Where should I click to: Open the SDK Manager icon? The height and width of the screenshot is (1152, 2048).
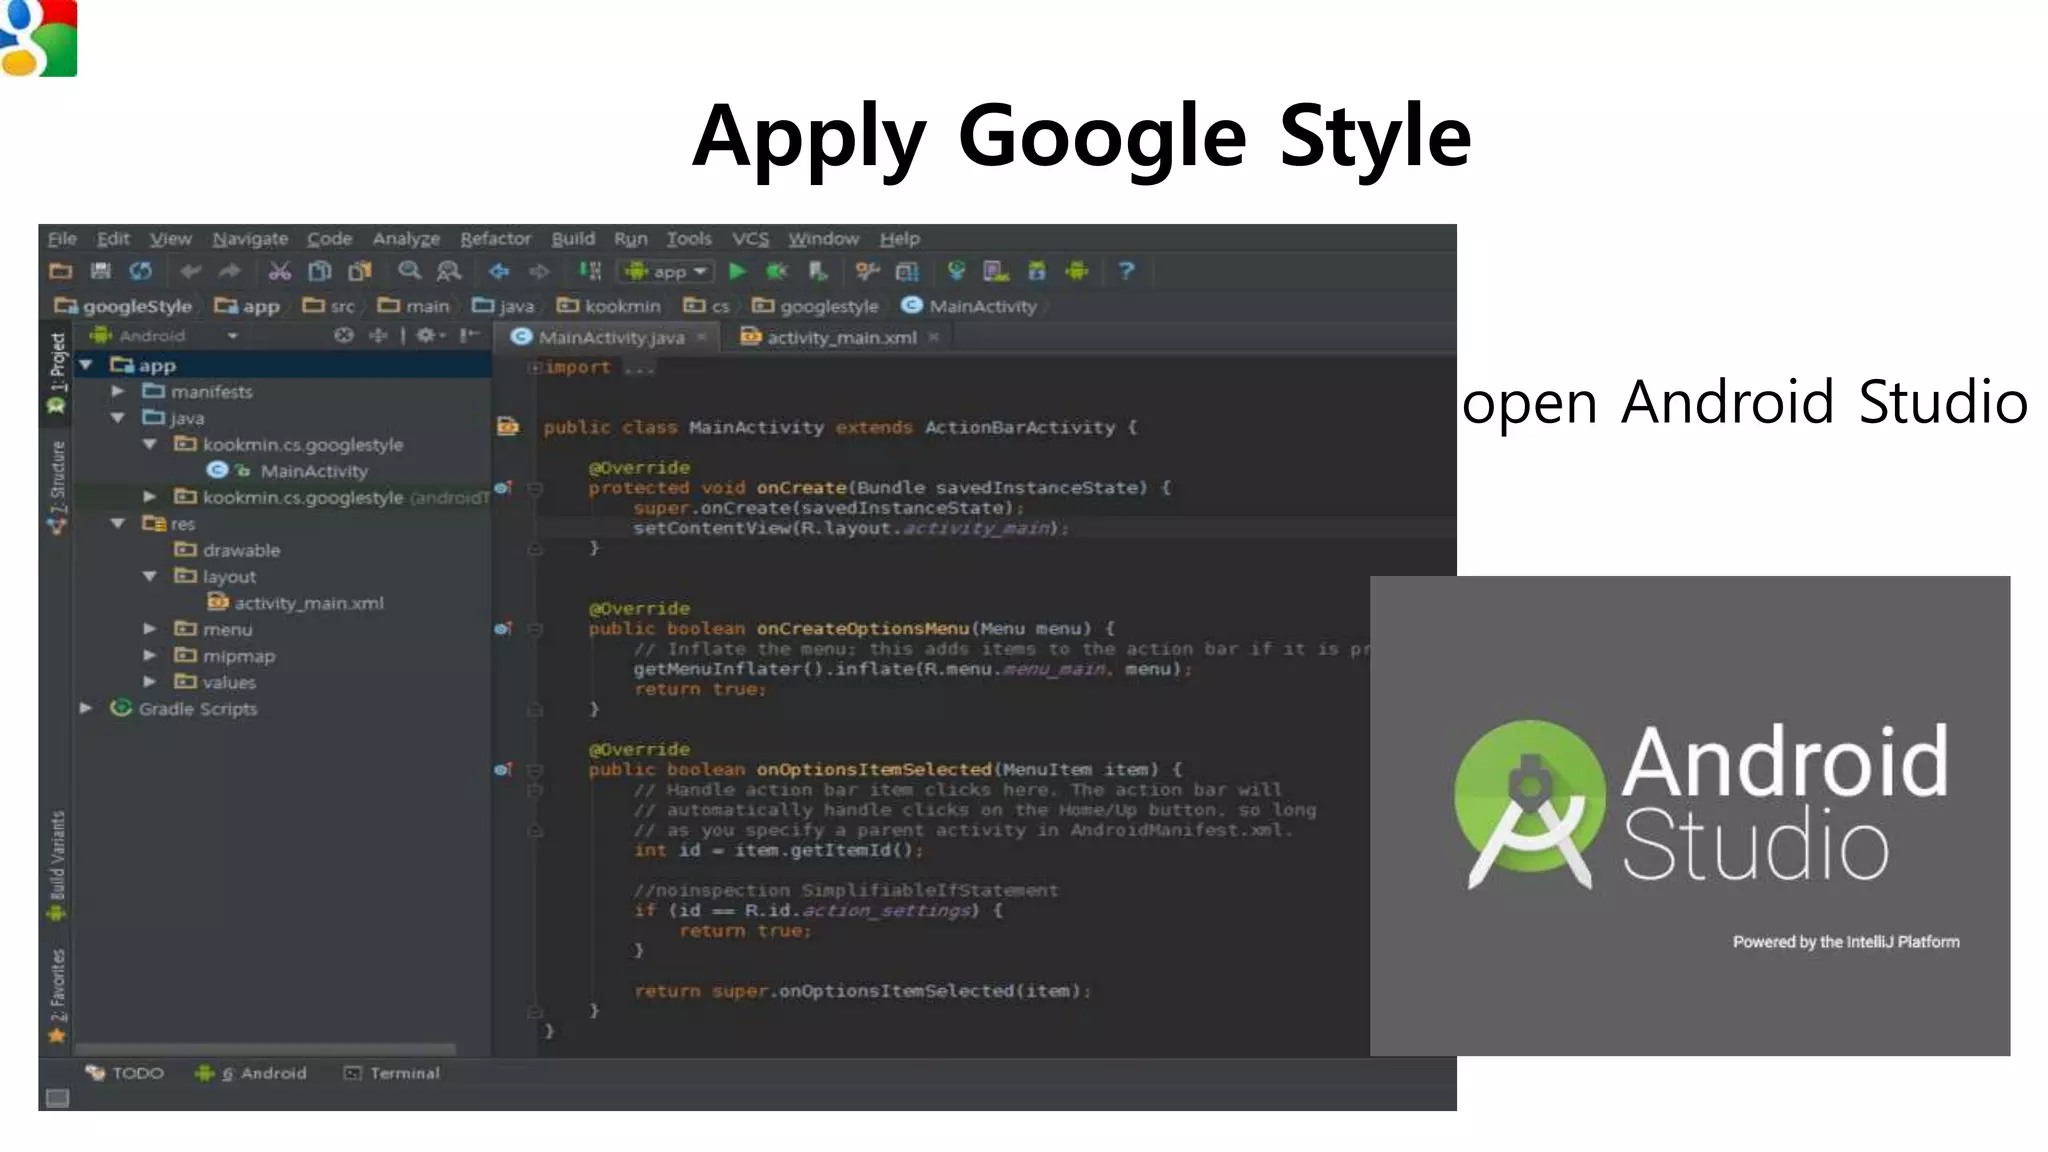(1037, 271)
